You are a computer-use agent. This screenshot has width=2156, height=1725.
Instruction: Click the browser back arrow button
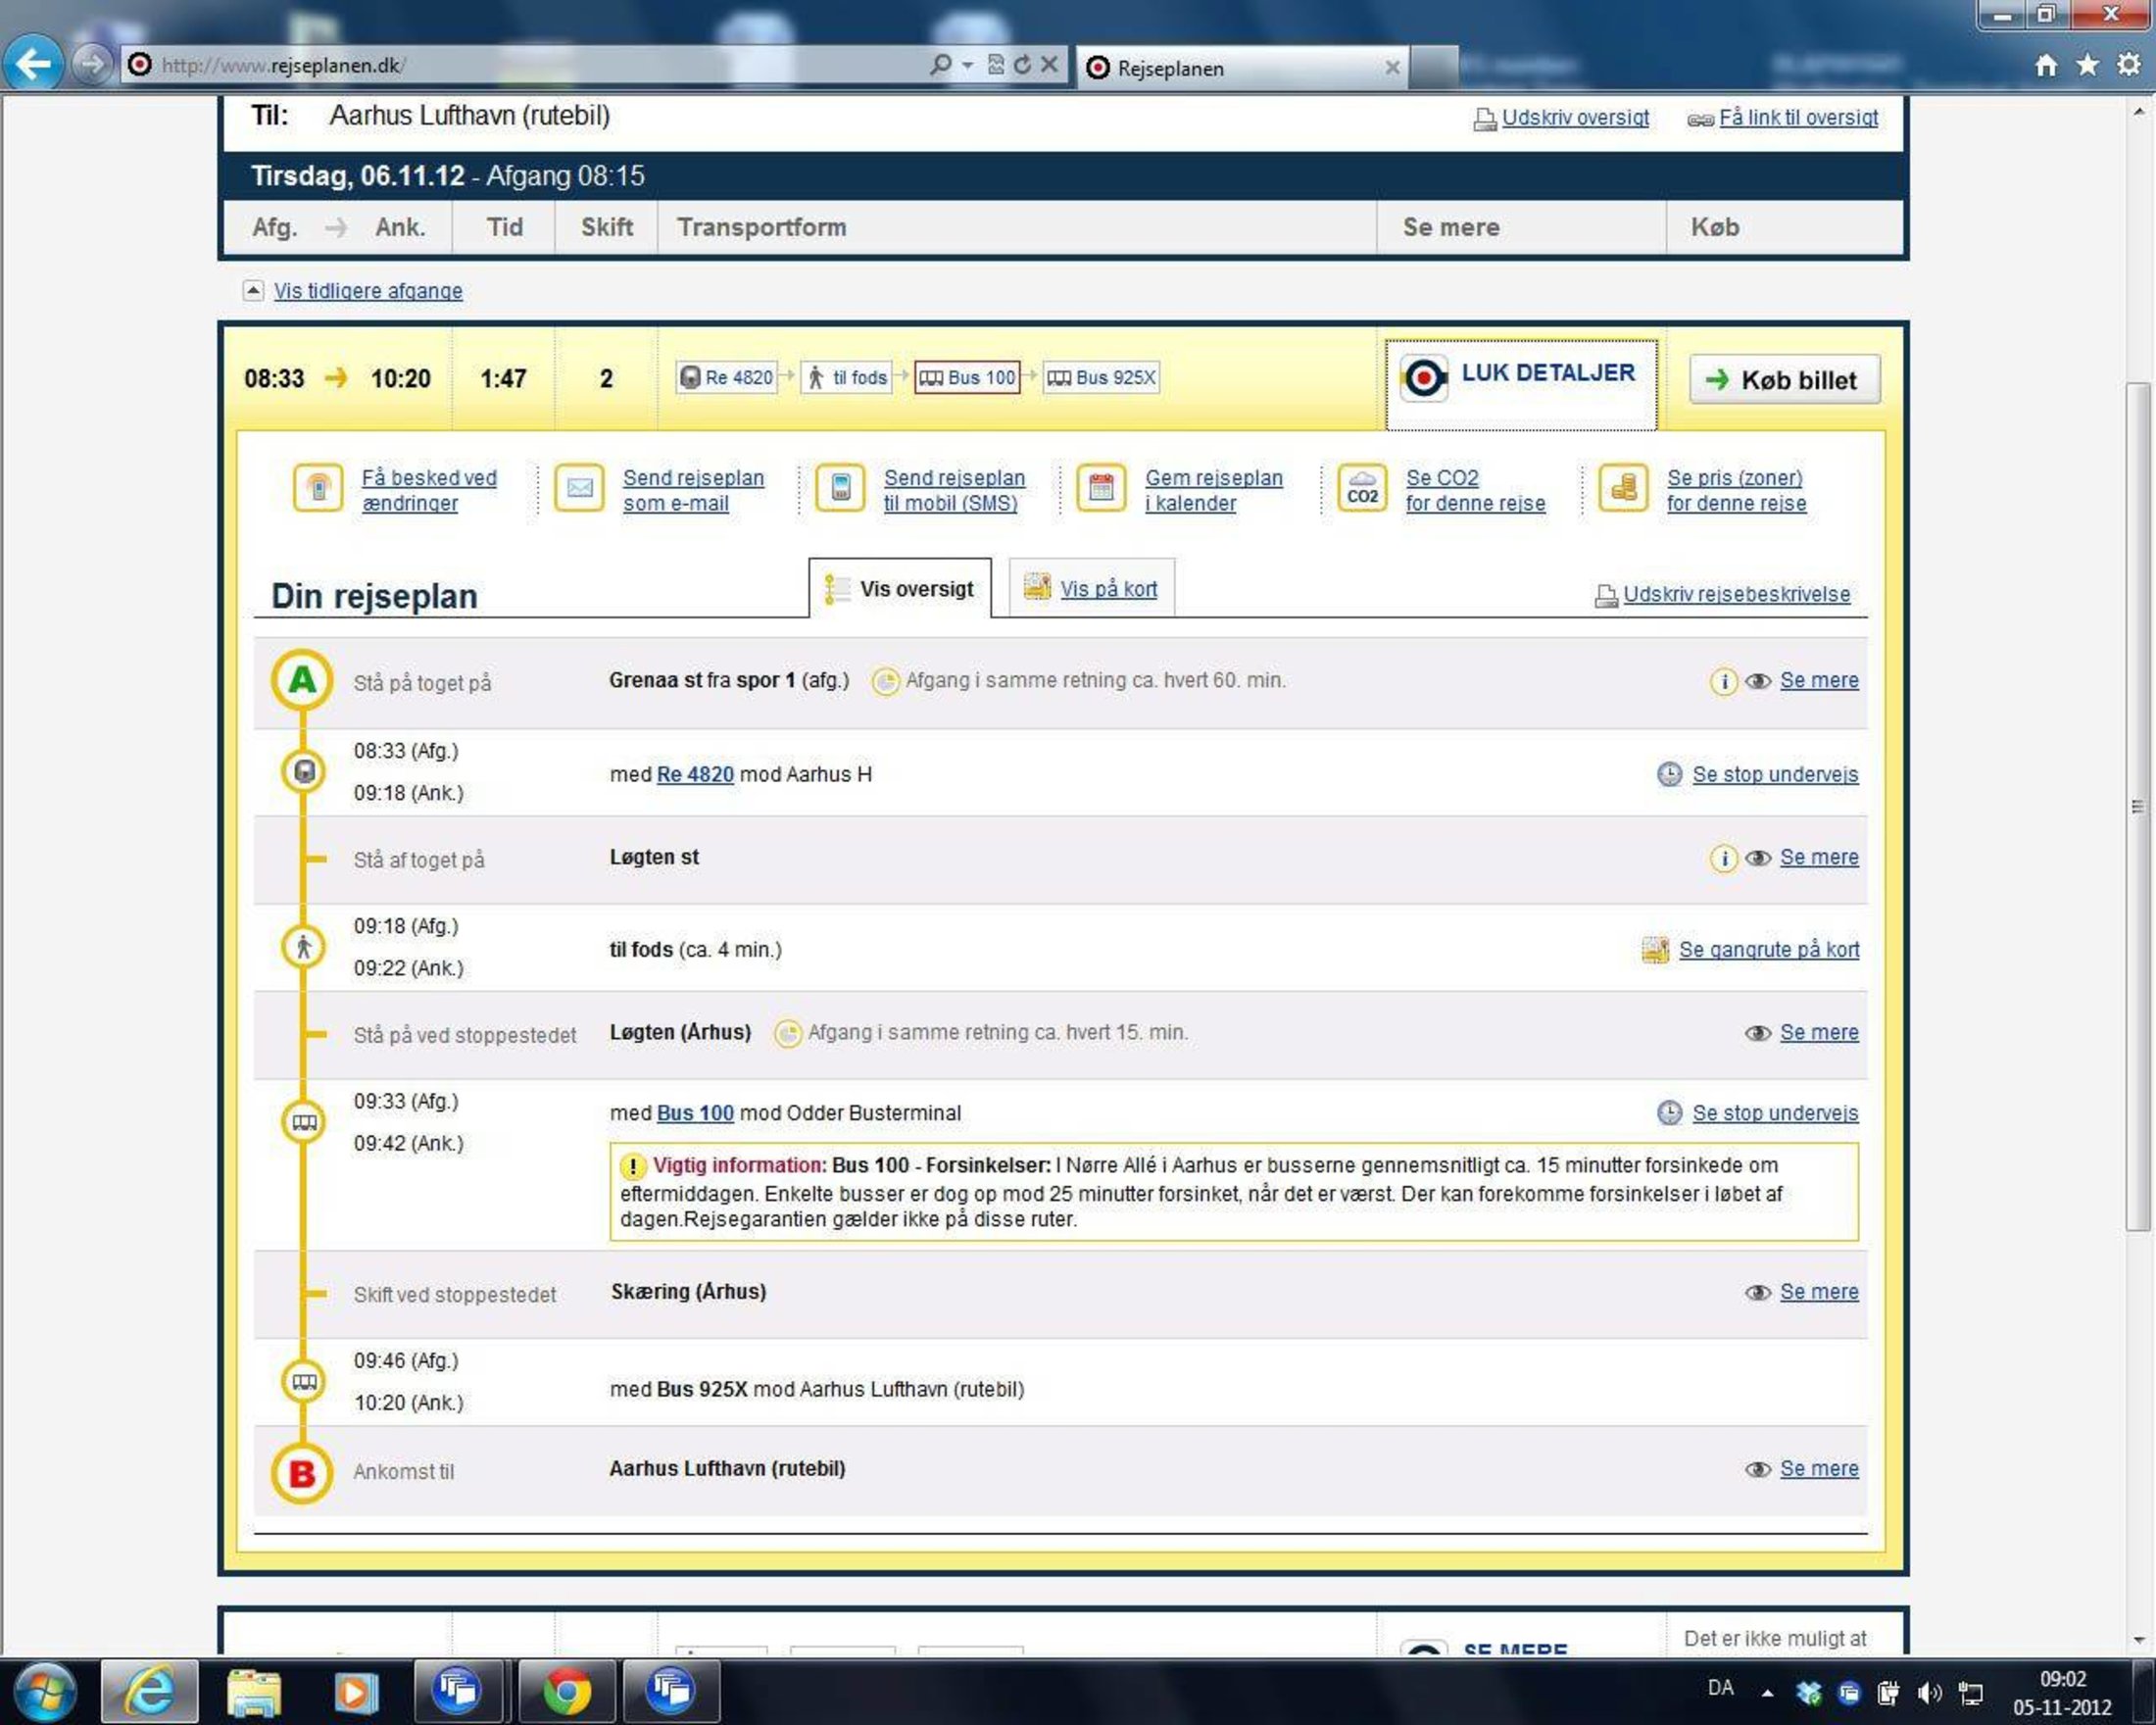tap(34, 64)
